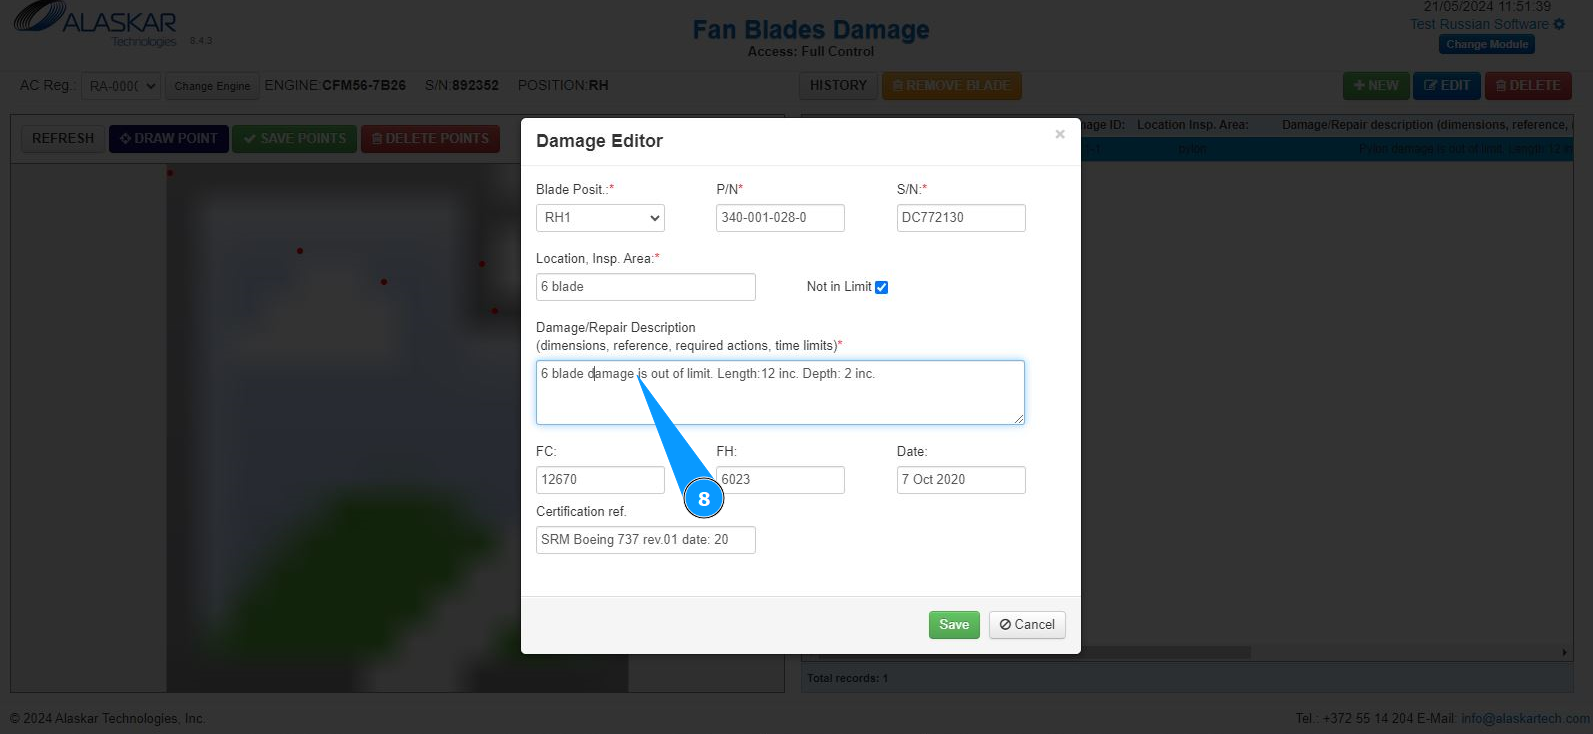Click the DRAW POINT toolbar button

coord(169,139)
